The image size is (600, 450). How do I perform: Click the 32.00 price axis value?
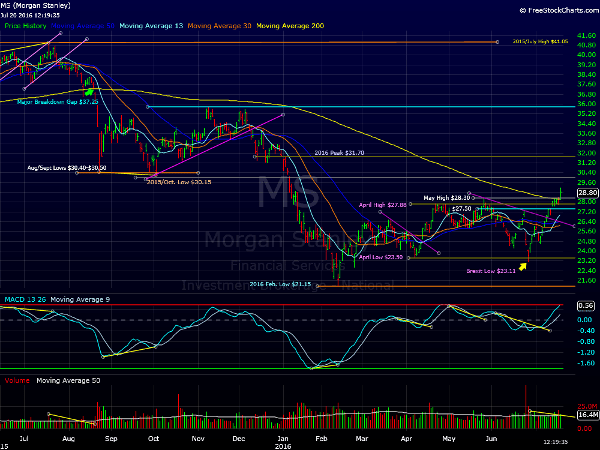click(587, 153)
